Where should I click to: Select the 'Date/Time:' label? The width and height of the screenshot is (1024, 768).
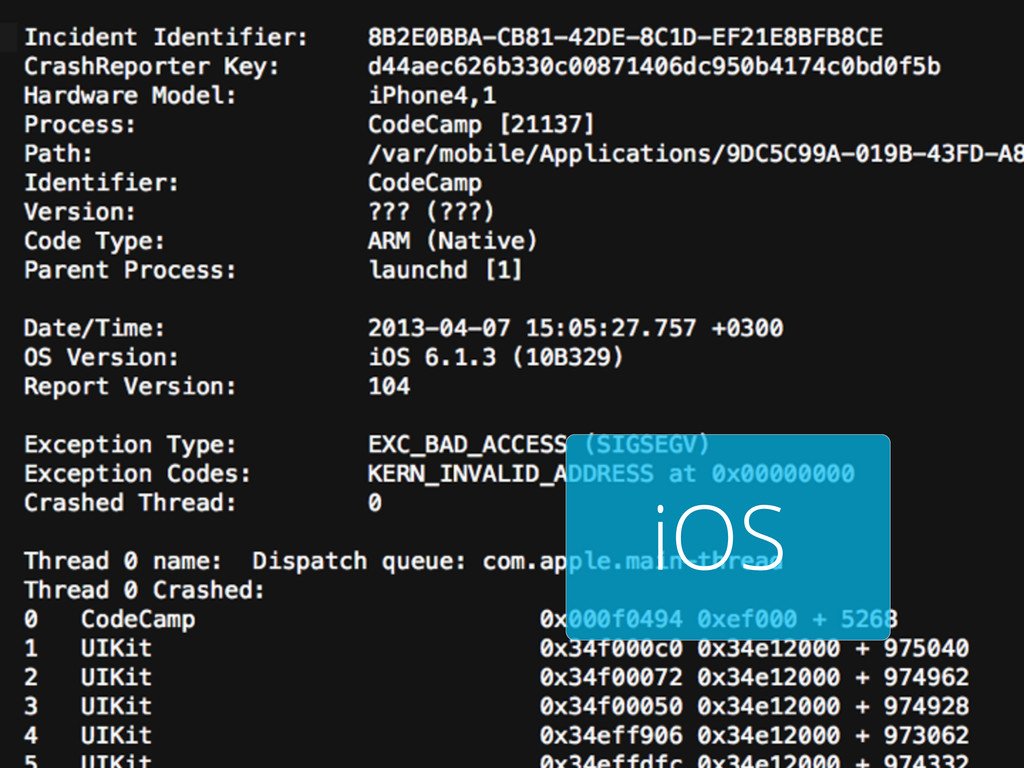click(x=94, y=328)
